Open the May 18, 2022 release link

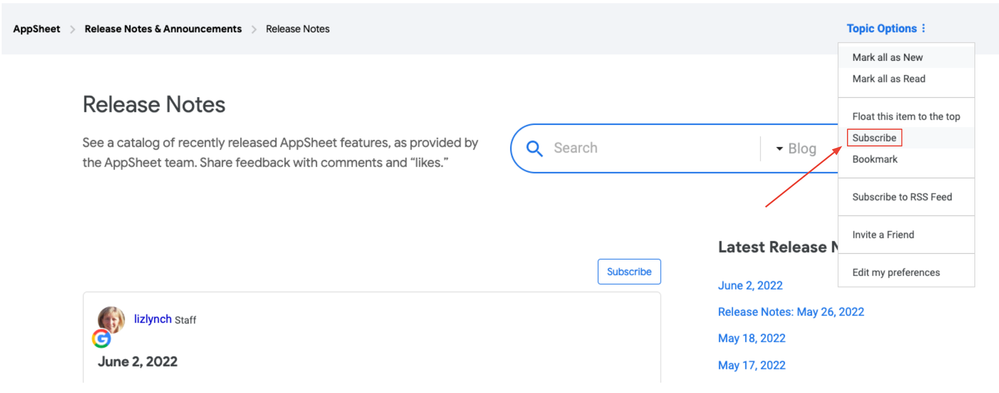[751, 338]
